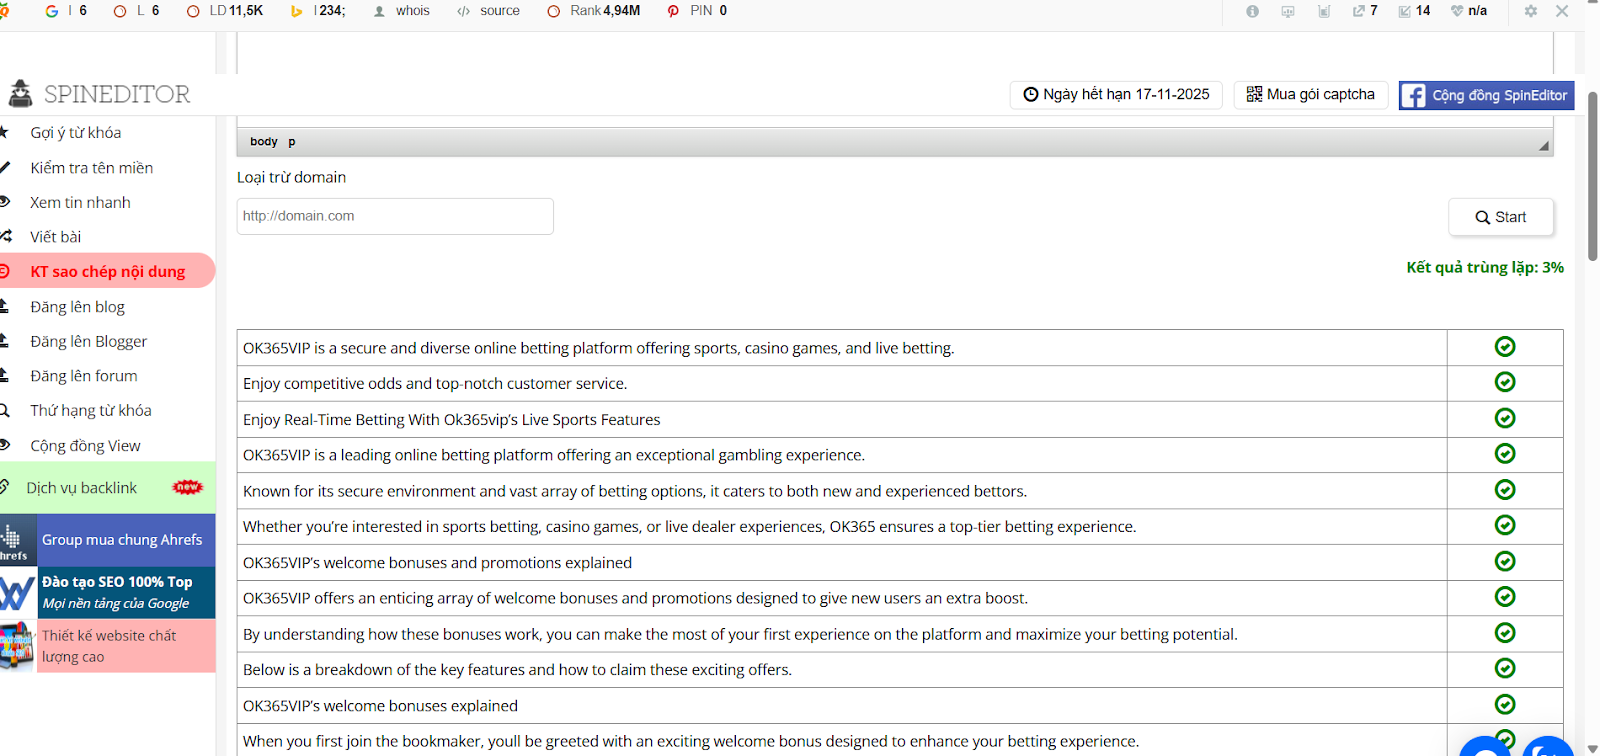The width and height of the screenshot is (1600, 756).
Task: Select text 'Enjoy competitive odds and top-notch customer service.'
Action: pos(435,384)
